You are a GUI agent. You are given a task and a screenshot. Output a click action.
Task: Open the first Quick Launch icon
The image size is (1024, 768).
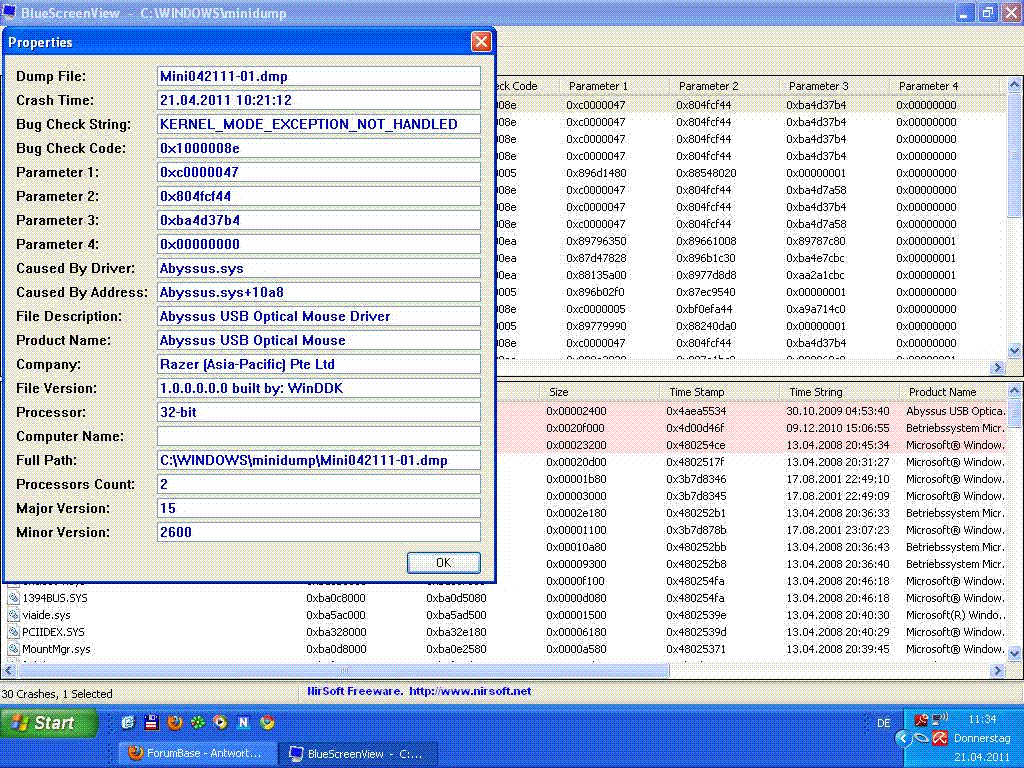[129, 722]
